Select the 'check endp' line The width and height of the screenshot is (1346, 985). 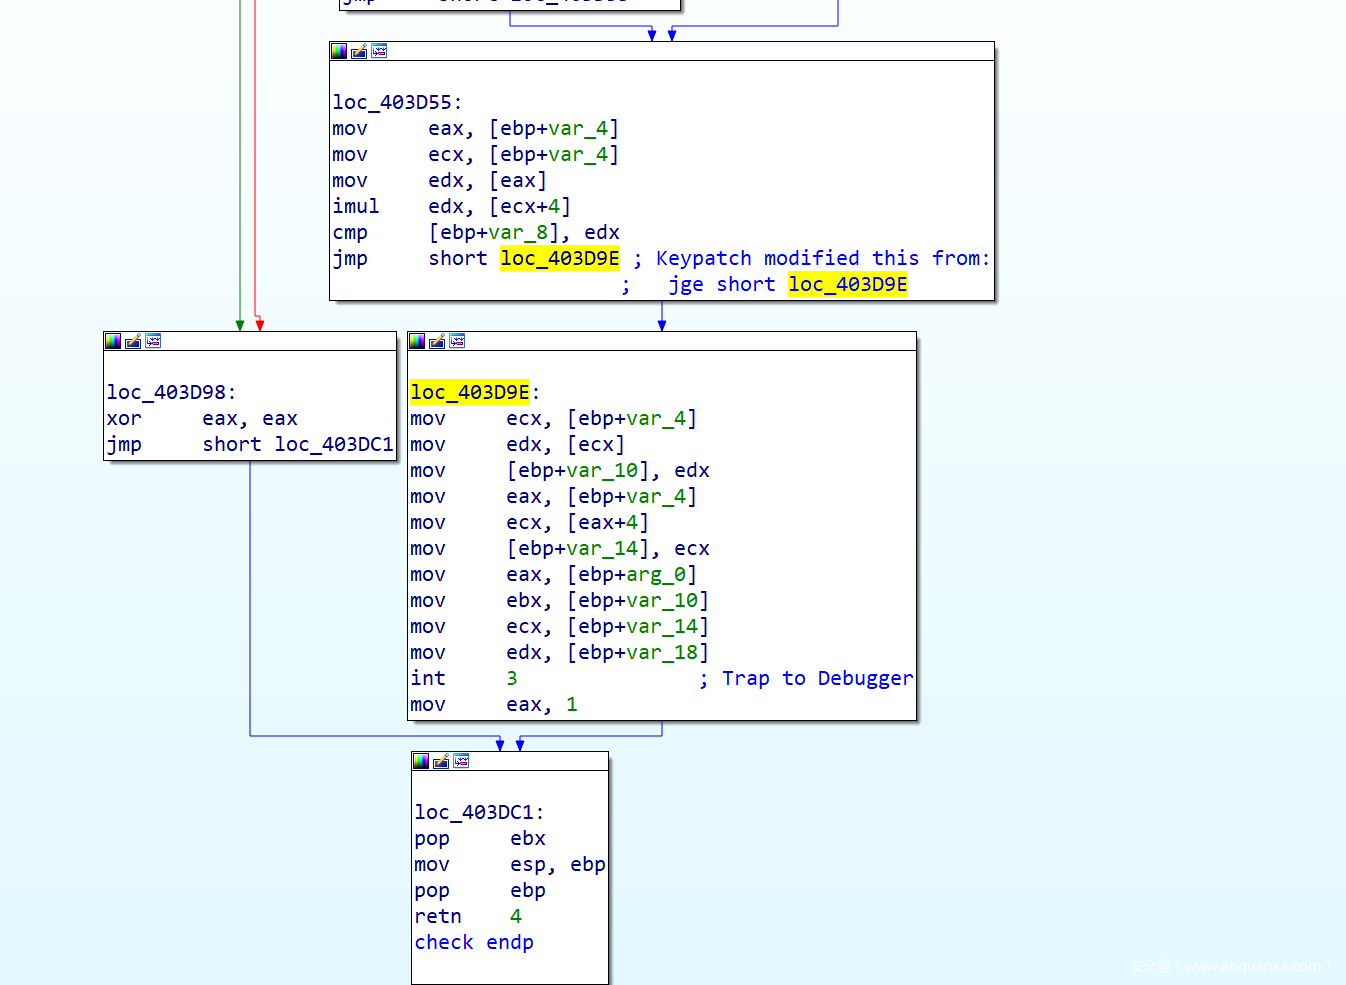coord(474,942)
